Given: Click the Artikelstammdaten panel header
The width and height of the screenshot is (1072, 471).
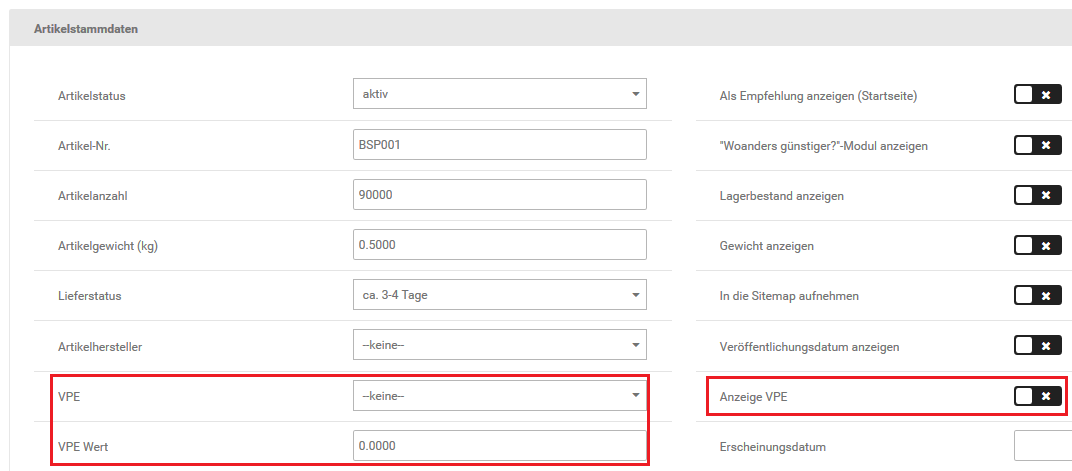Looking at the screenshot, I should [86, 29].
